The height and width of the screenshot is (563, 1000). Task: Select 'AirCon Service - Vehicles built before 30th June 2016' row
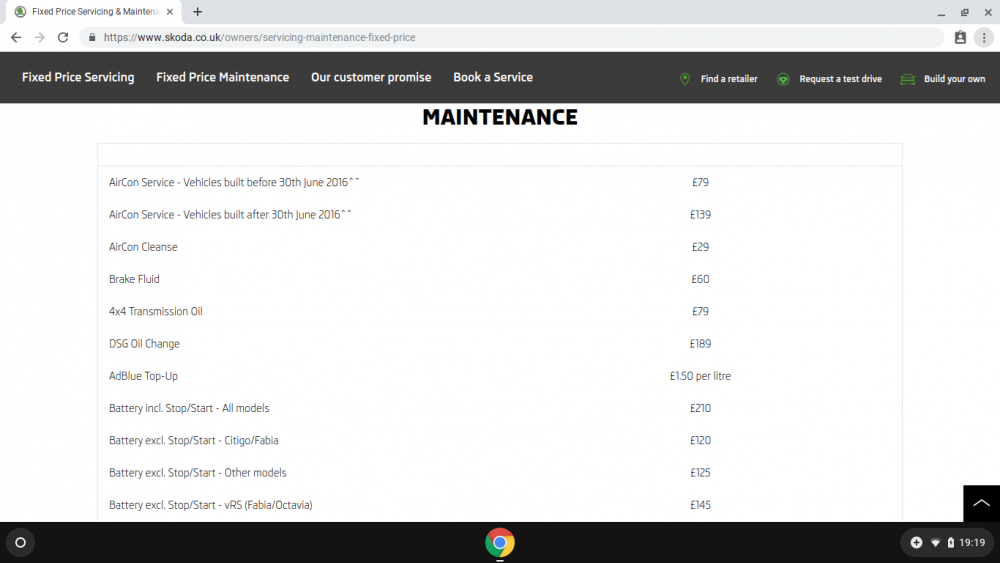click(x=234, y=182)
